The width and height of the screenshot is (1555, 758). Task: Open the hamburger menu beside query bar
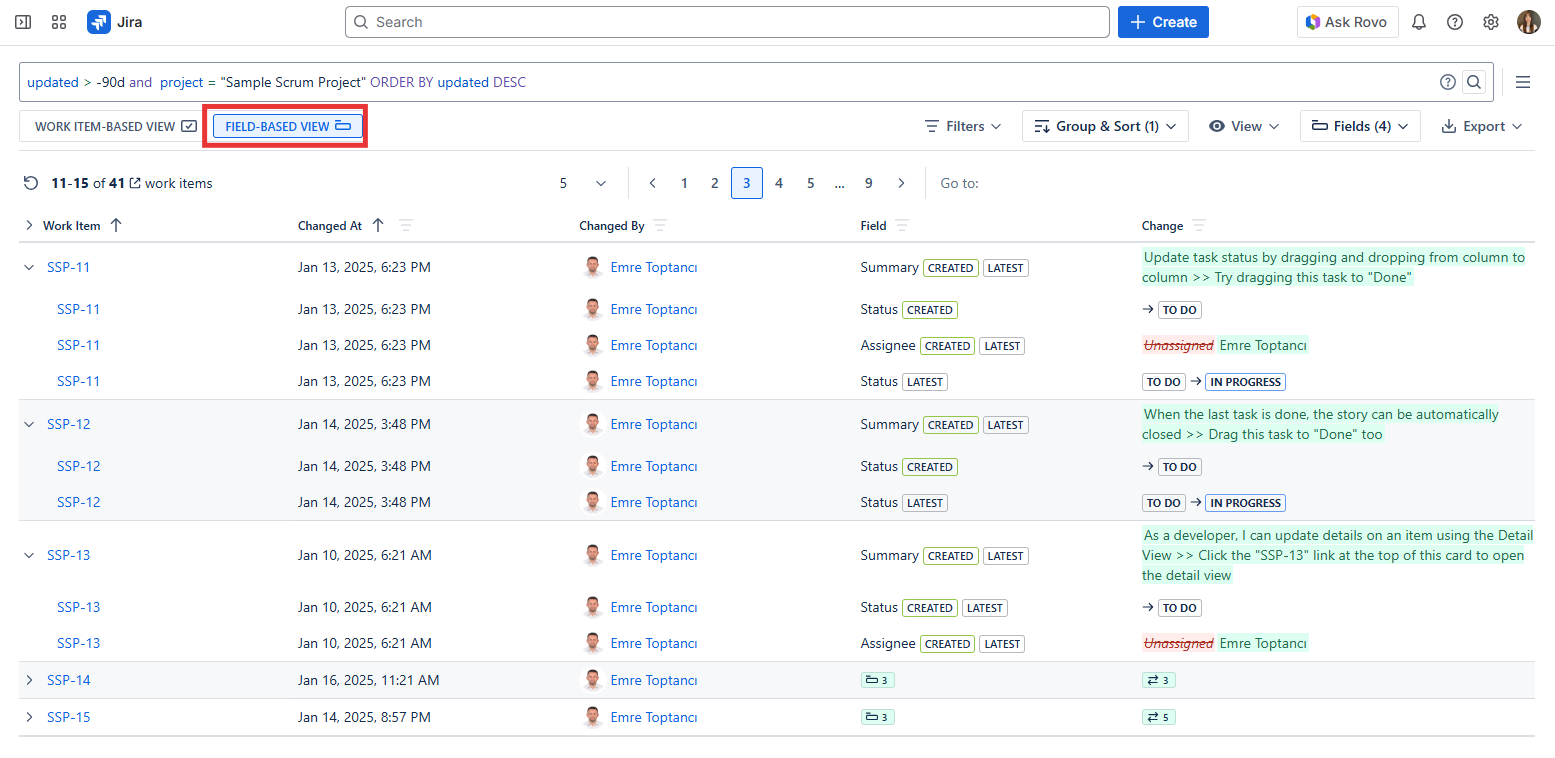click(x=1523, y=82)
